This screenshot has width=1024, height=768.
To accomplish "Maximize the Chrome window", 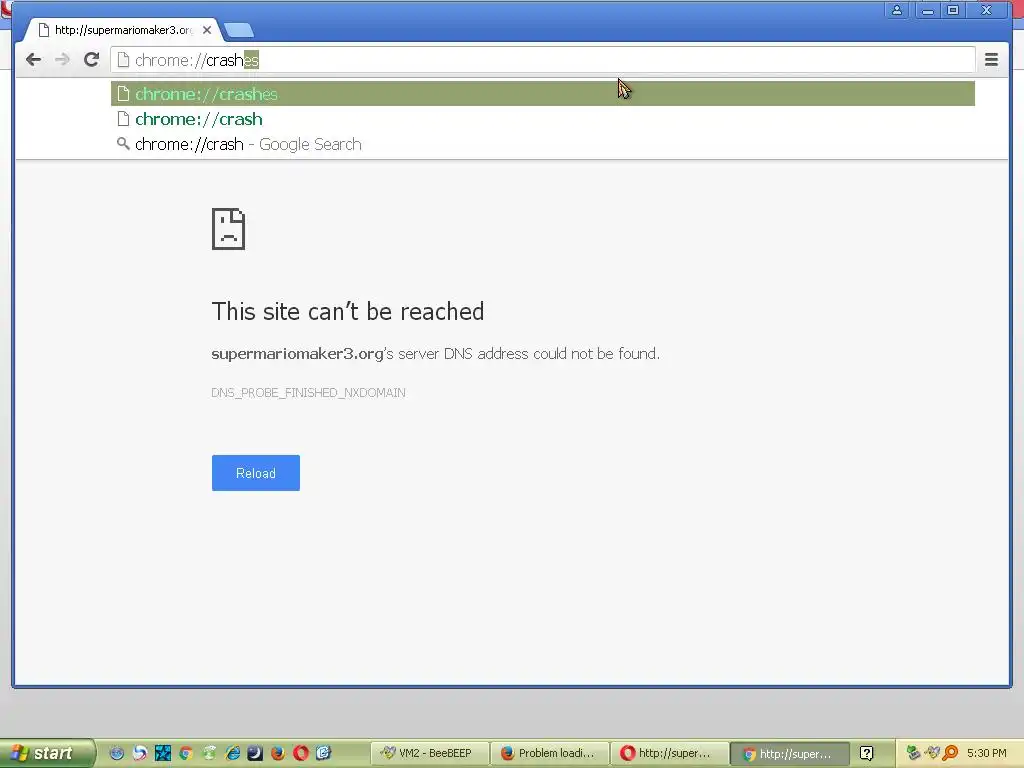I will (953, 10).
